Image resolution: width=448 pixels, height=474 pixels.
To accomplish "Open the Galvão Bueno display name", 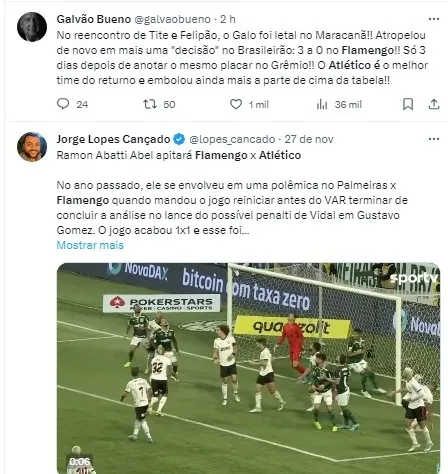I will pos(94,19).
